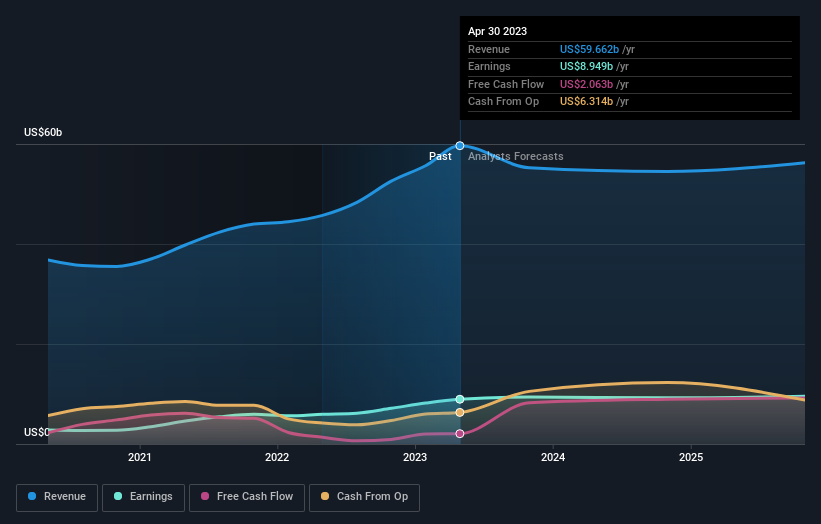Viewport: 821px width, 524px height.
Task: Toggle the Earnings legend button
Action: pos(143,497)
